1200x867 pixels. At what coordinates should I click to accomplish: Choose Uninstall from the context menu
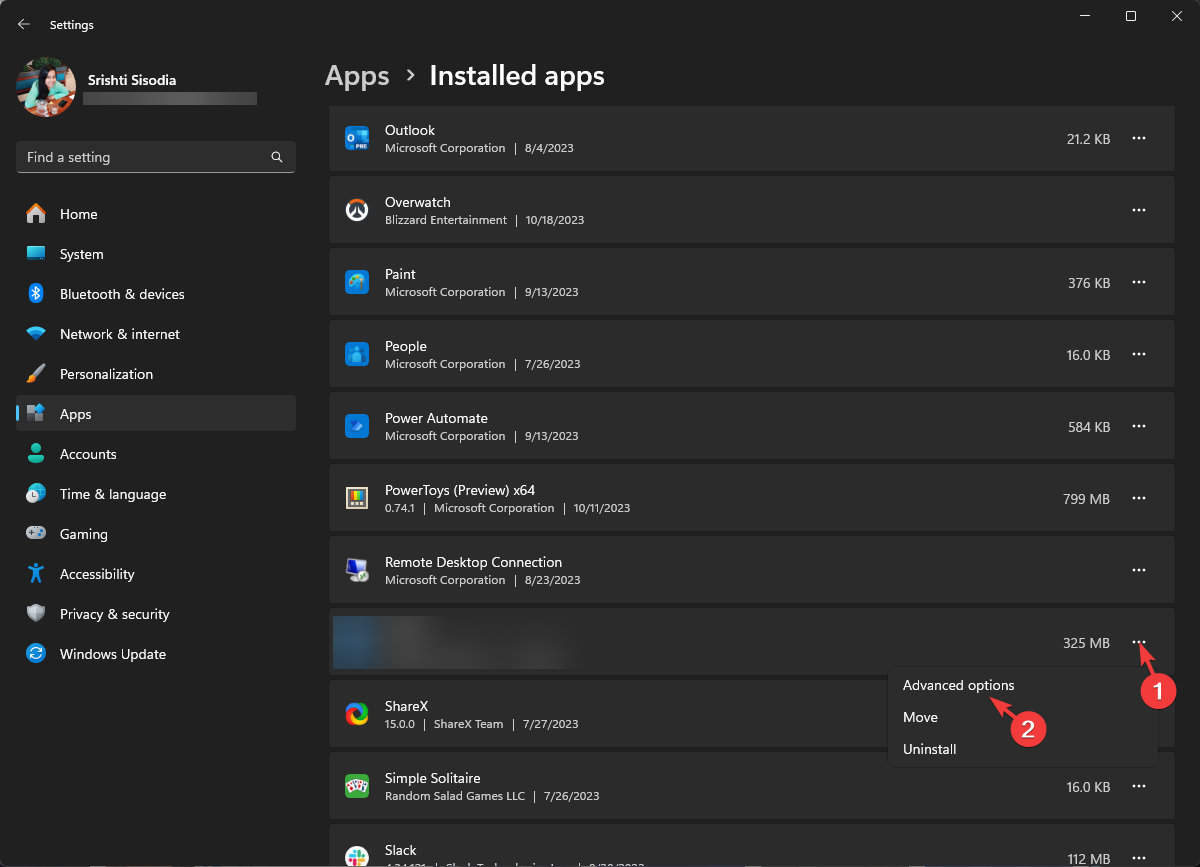point(929,749)
